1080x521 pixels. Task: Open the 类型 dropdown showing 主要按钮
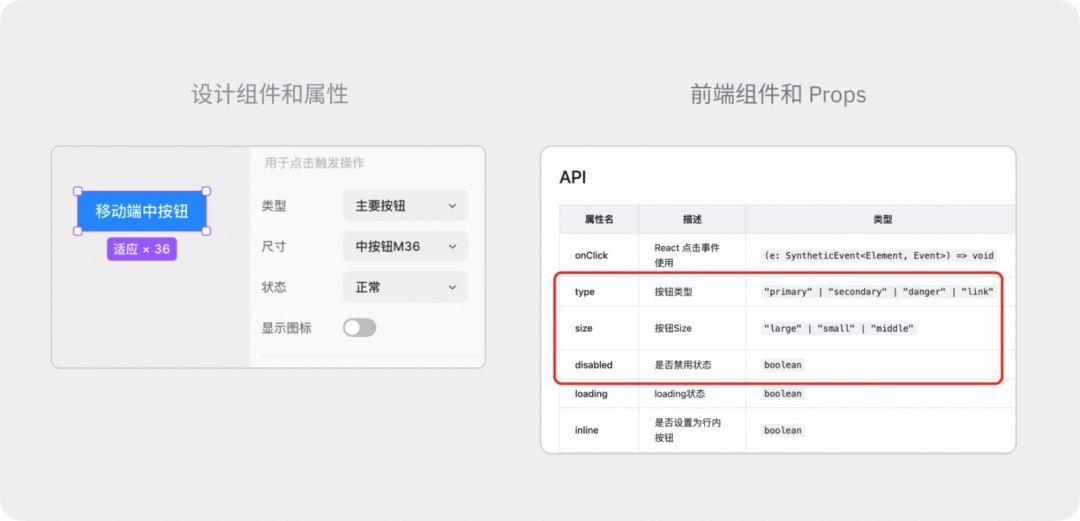[x=405, y=206]
